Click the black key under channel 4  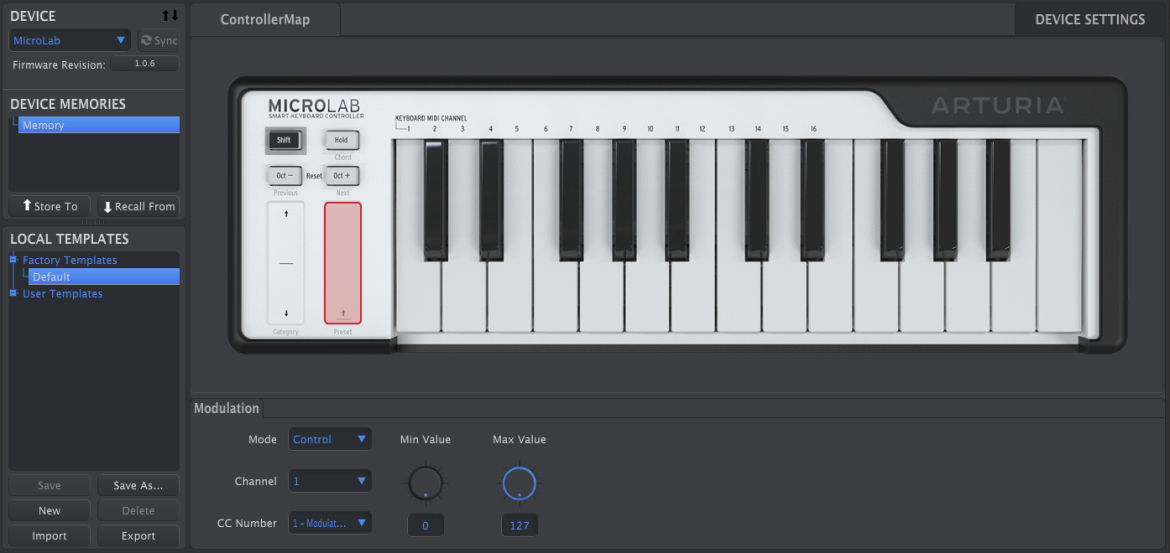491,199
